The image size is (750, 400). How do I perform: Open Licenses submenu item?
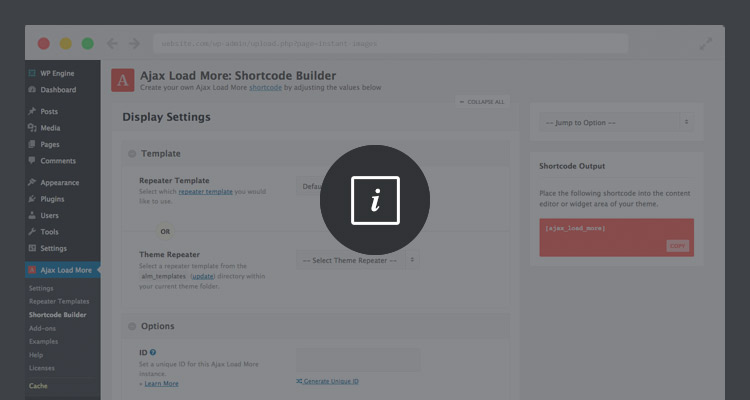(42, 368)
